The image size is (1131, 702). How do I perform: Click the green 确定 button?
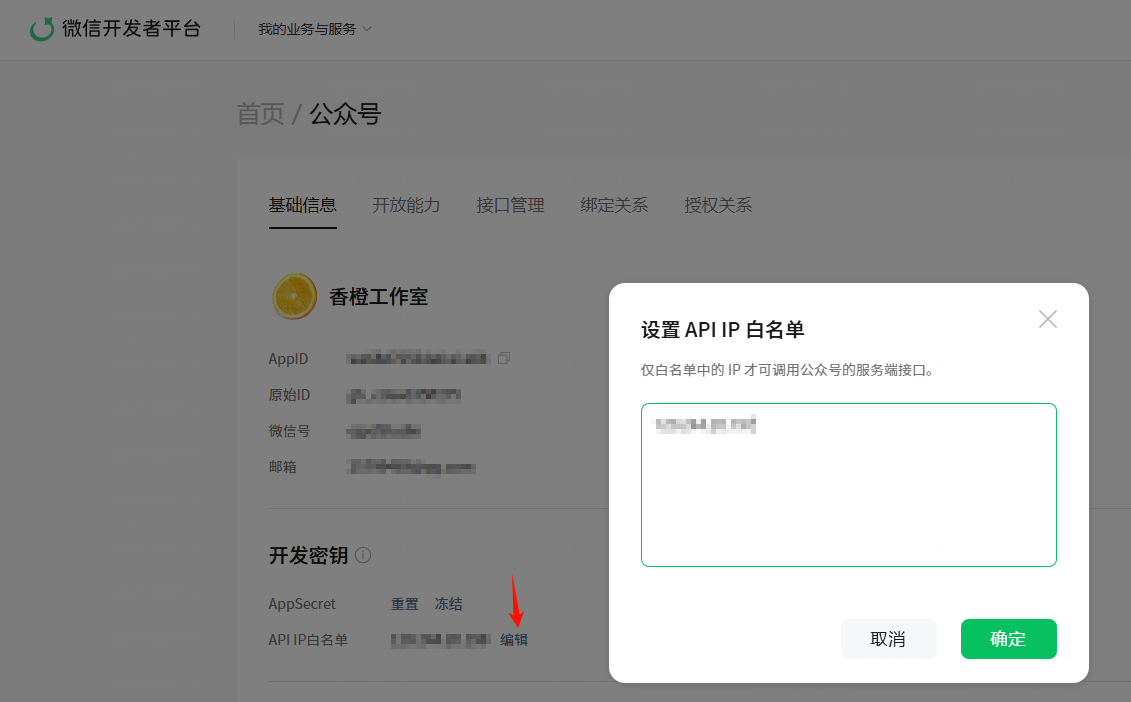(1008, 639)
